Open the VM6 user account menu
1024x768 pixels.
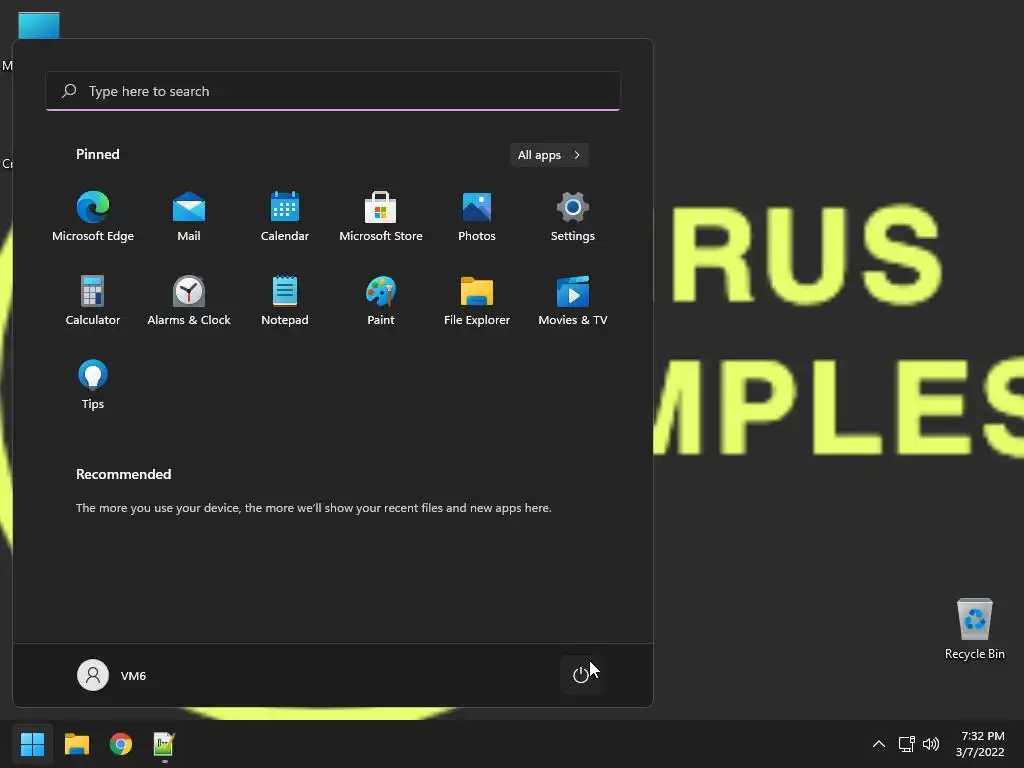point(112,675)
